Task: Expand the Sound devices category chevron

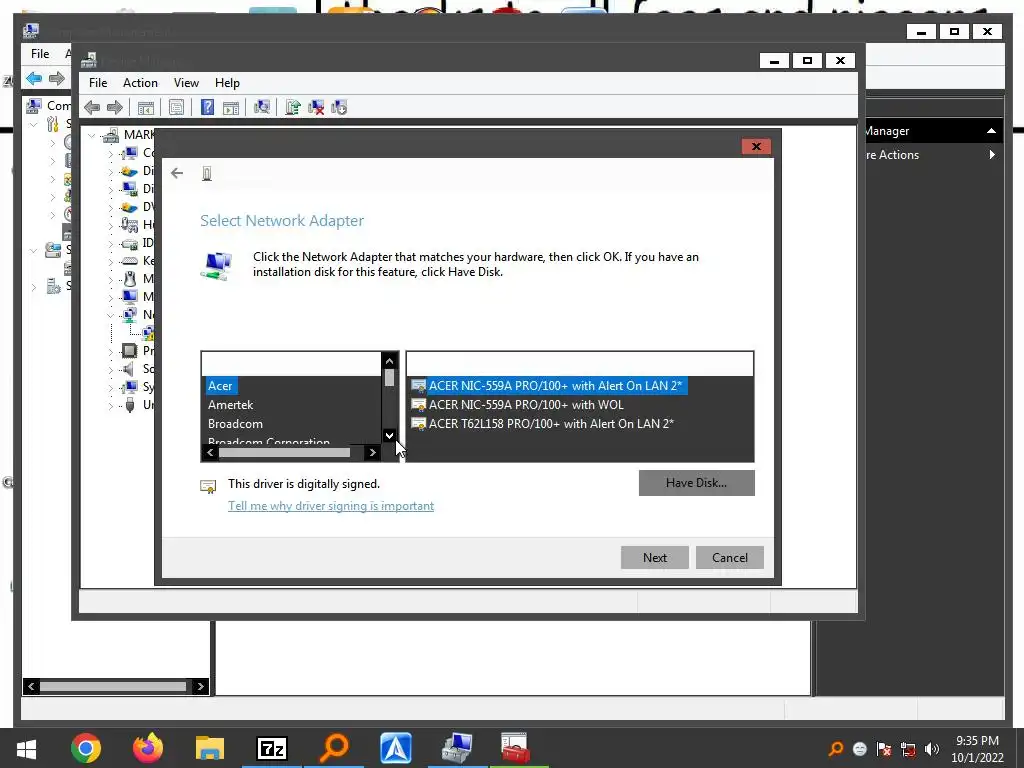Action: click(x=110, y=370)
